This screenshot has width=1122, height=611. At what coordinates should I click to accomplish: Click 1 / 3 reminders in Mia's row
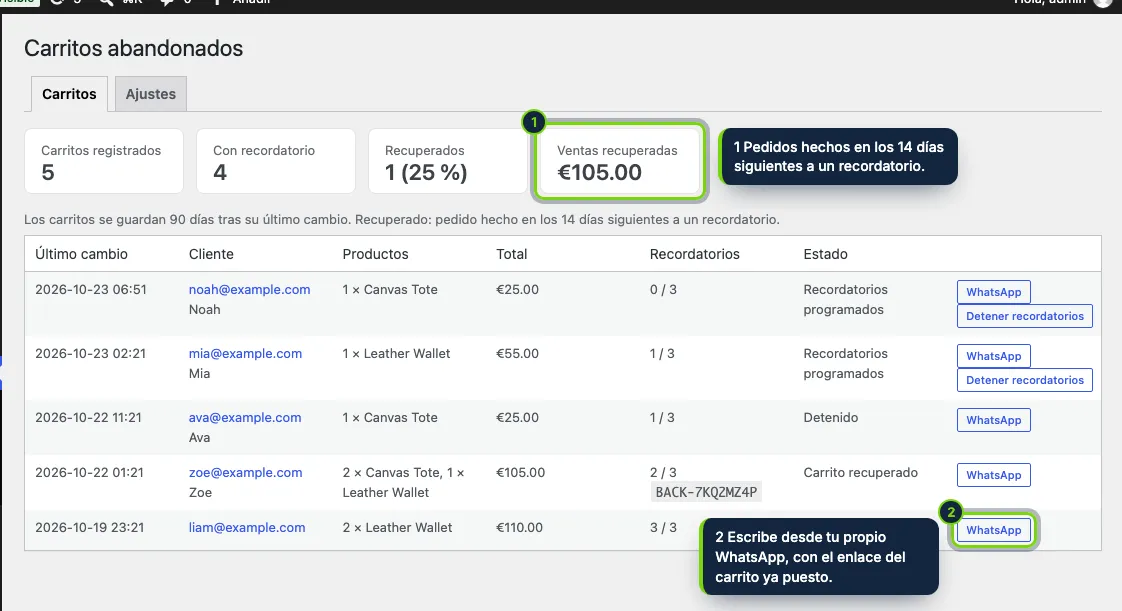point(662,353)
